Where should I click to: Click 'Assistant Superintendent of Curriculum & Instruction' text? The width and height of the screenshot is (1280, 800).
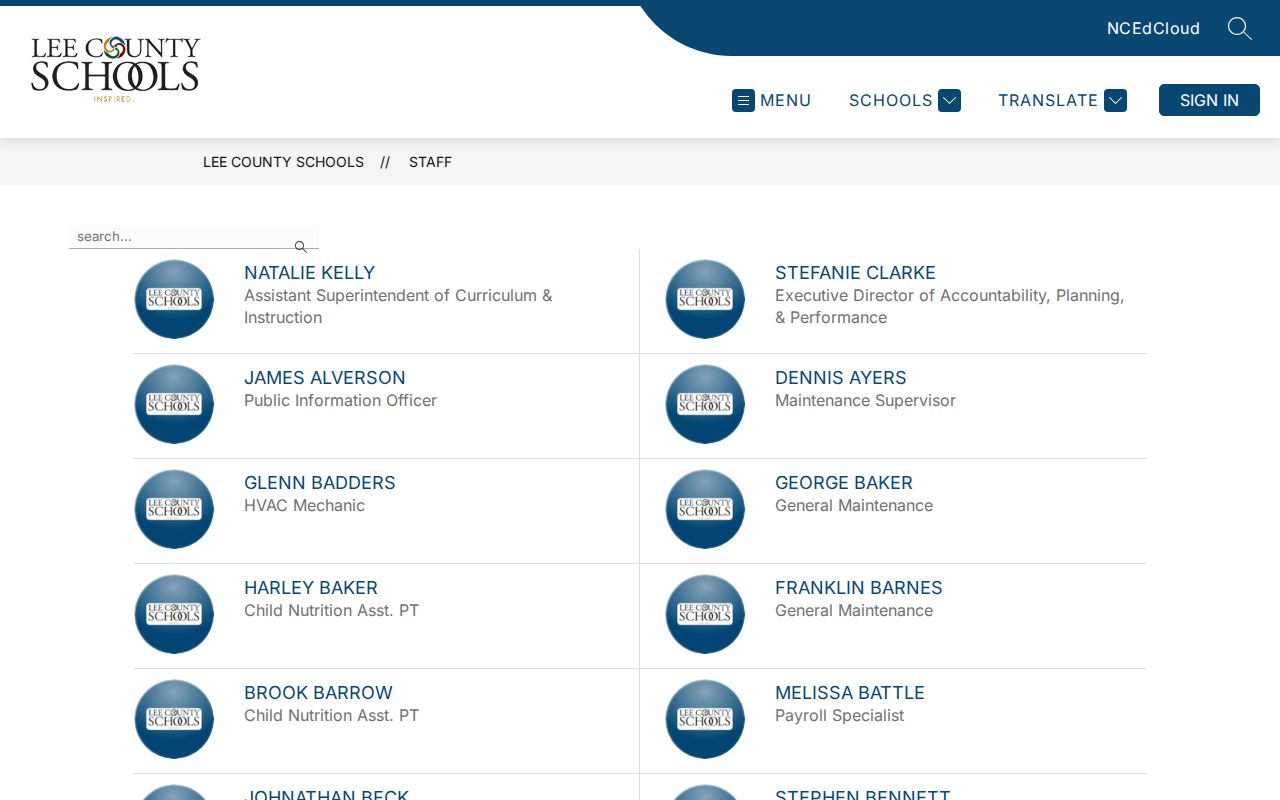pos(398,307)
